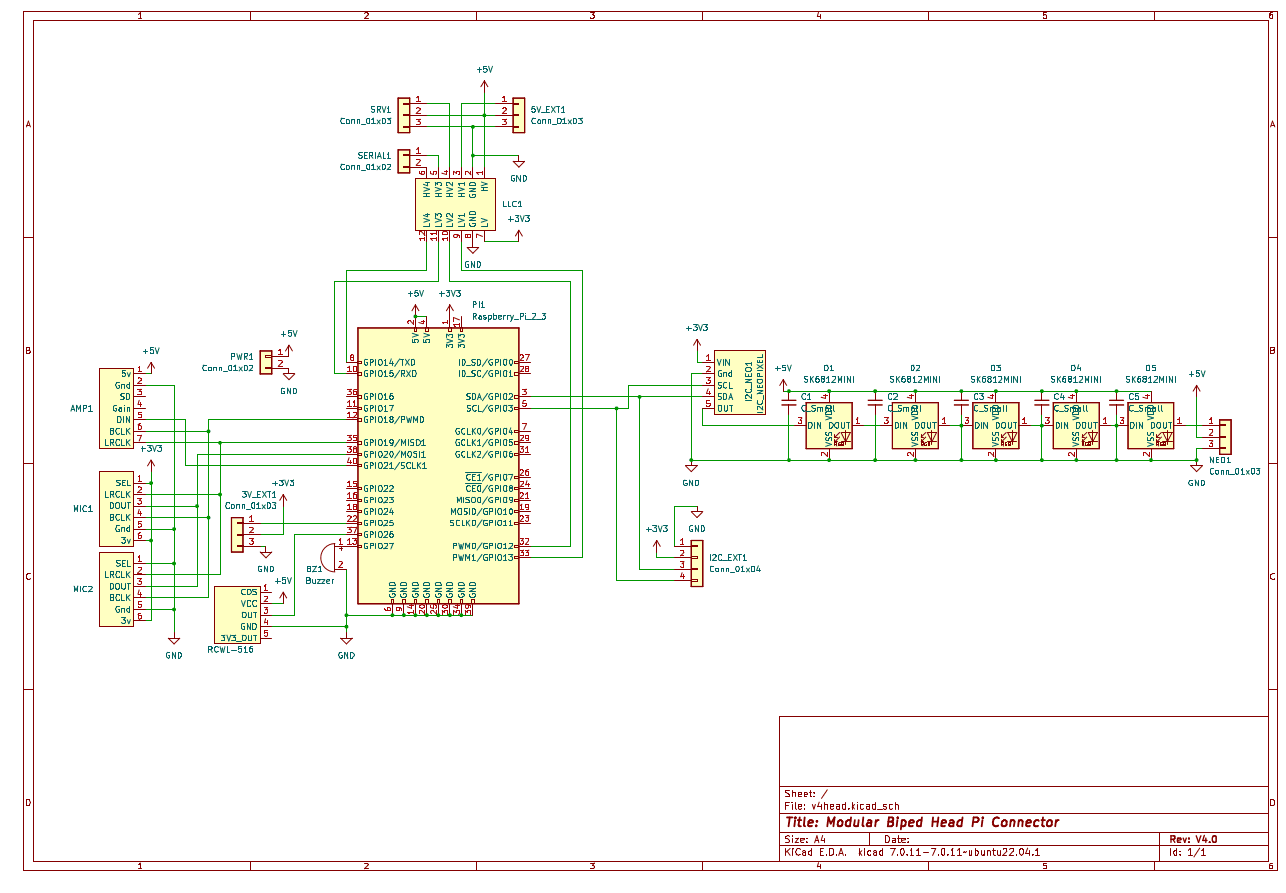Click the 'VIN' pin label on I2C_NEO1

(x=725, y=362)
